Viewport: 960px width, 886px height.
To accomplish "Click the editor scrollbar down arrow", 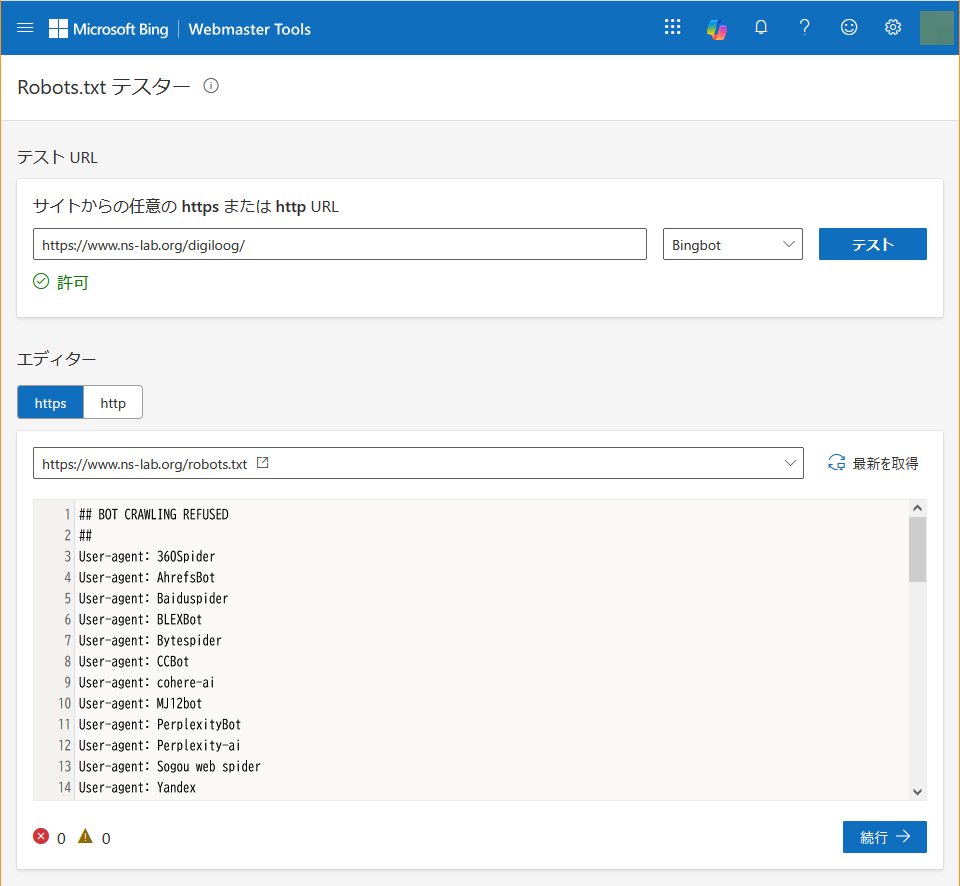I will [x=917, y=792].
